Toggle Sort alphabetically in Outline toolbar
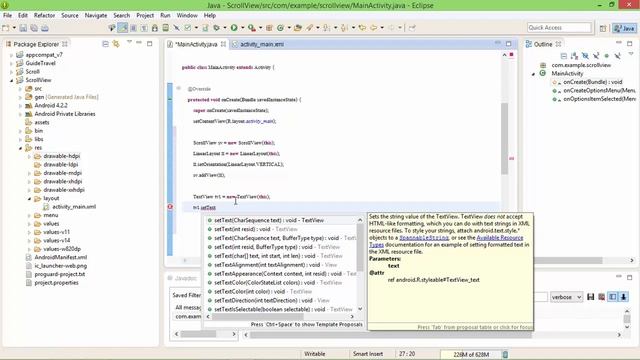640x360 pixels. coord(574,56)
